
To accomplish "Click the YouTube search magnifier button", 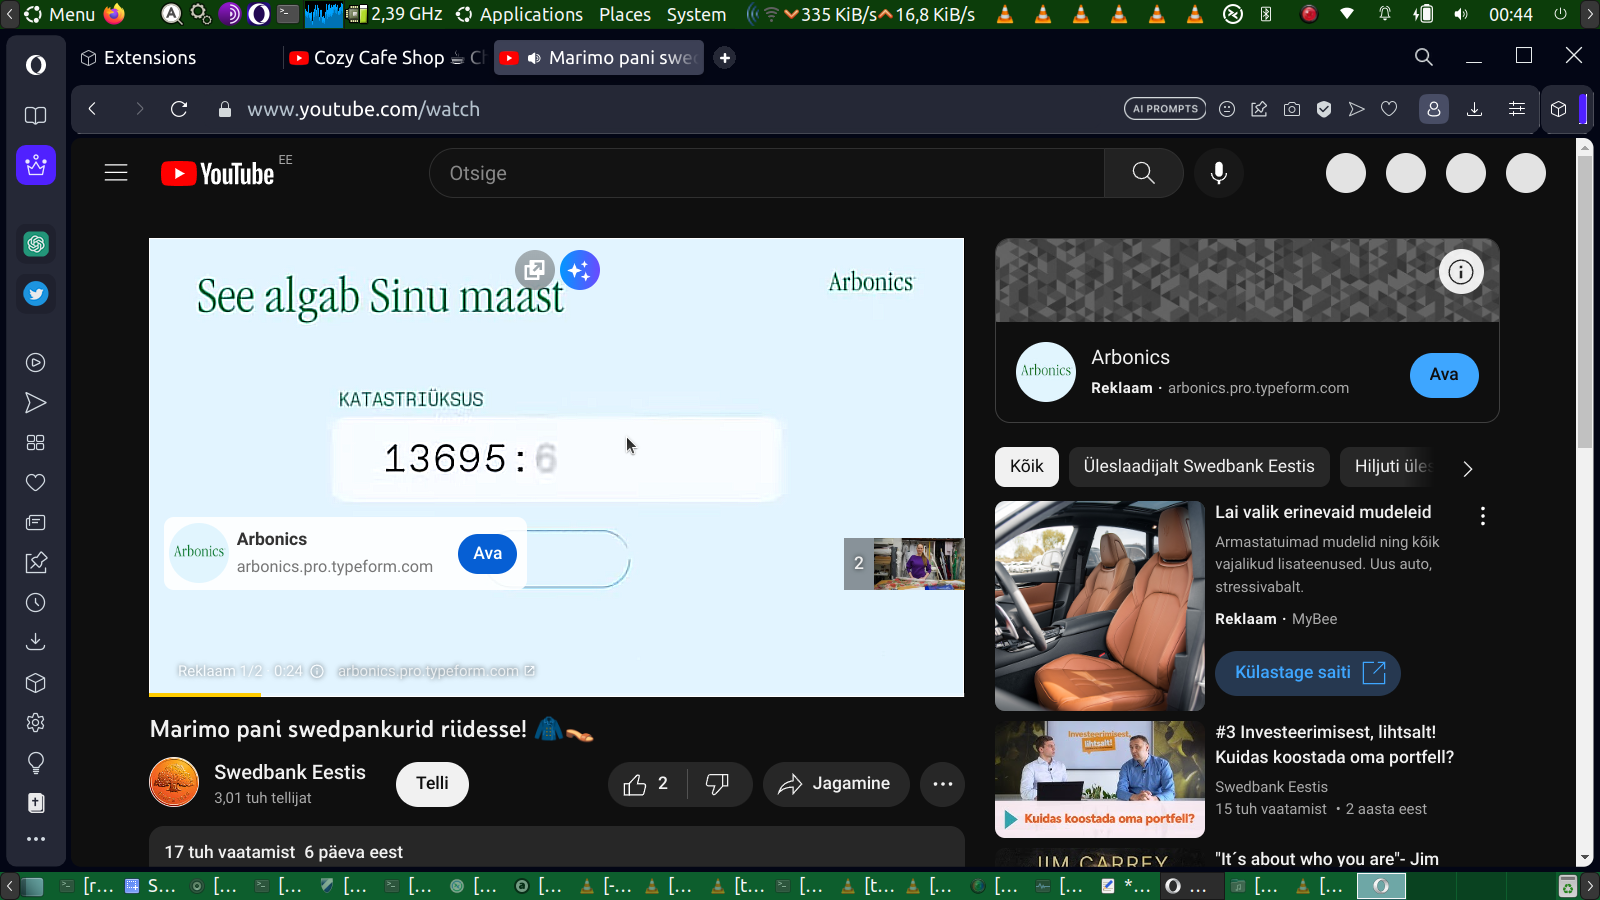I will tap(1144, 173).
